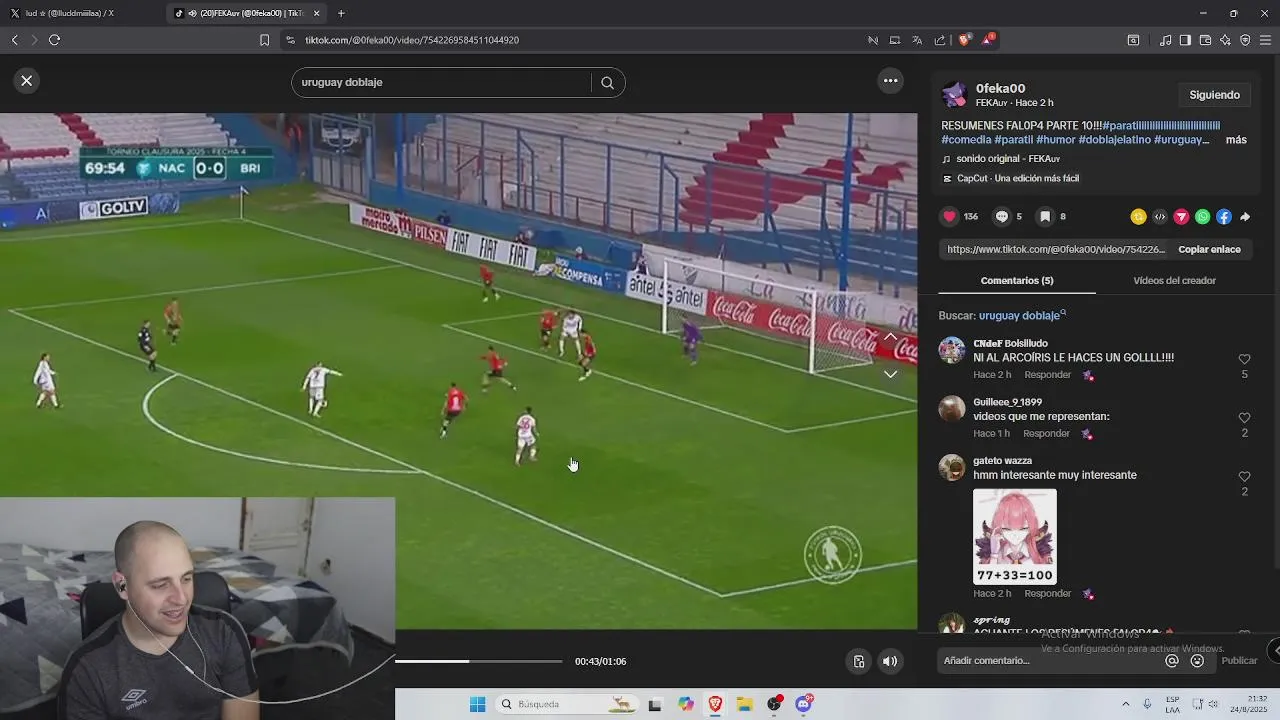Switch to the 'Comentarios (5)' tab
The height and width of the screenshot is (720, 1280).
(1017, 281)
